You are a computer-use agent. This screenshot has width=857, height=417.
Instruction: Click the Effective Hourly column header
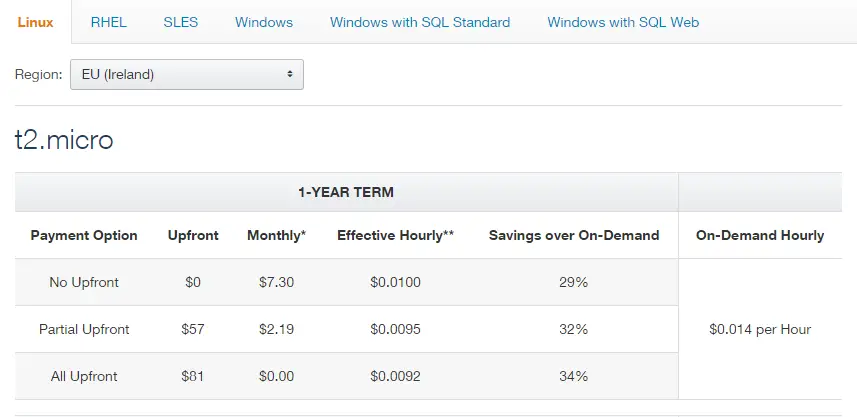pyautogui.click(x=396, y=236)
